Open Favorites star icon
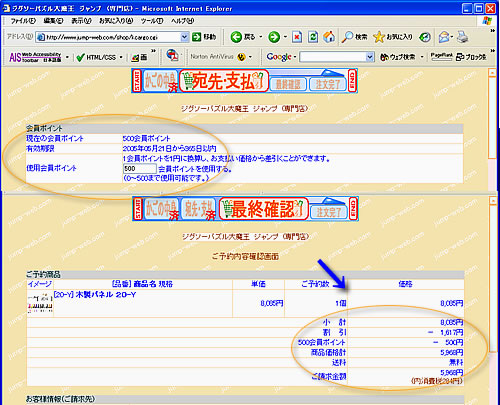This screenshot has width=500, height=405. point(379,37)
